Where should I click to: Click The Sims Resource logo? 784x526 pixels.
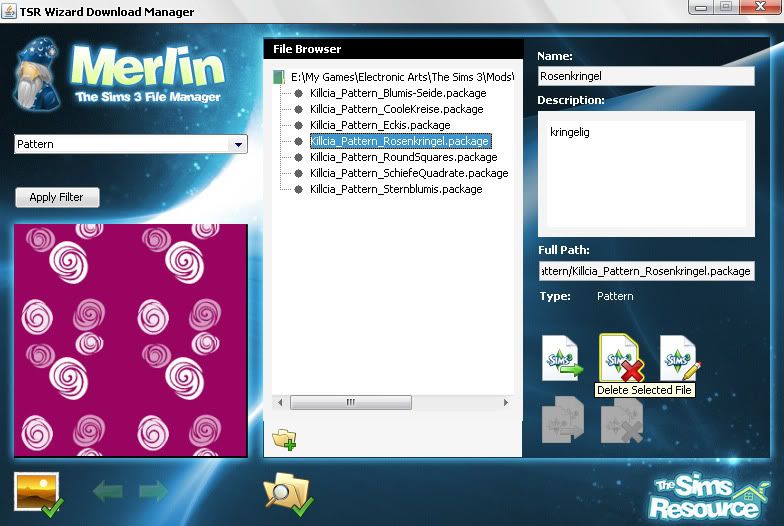point(710,496)
